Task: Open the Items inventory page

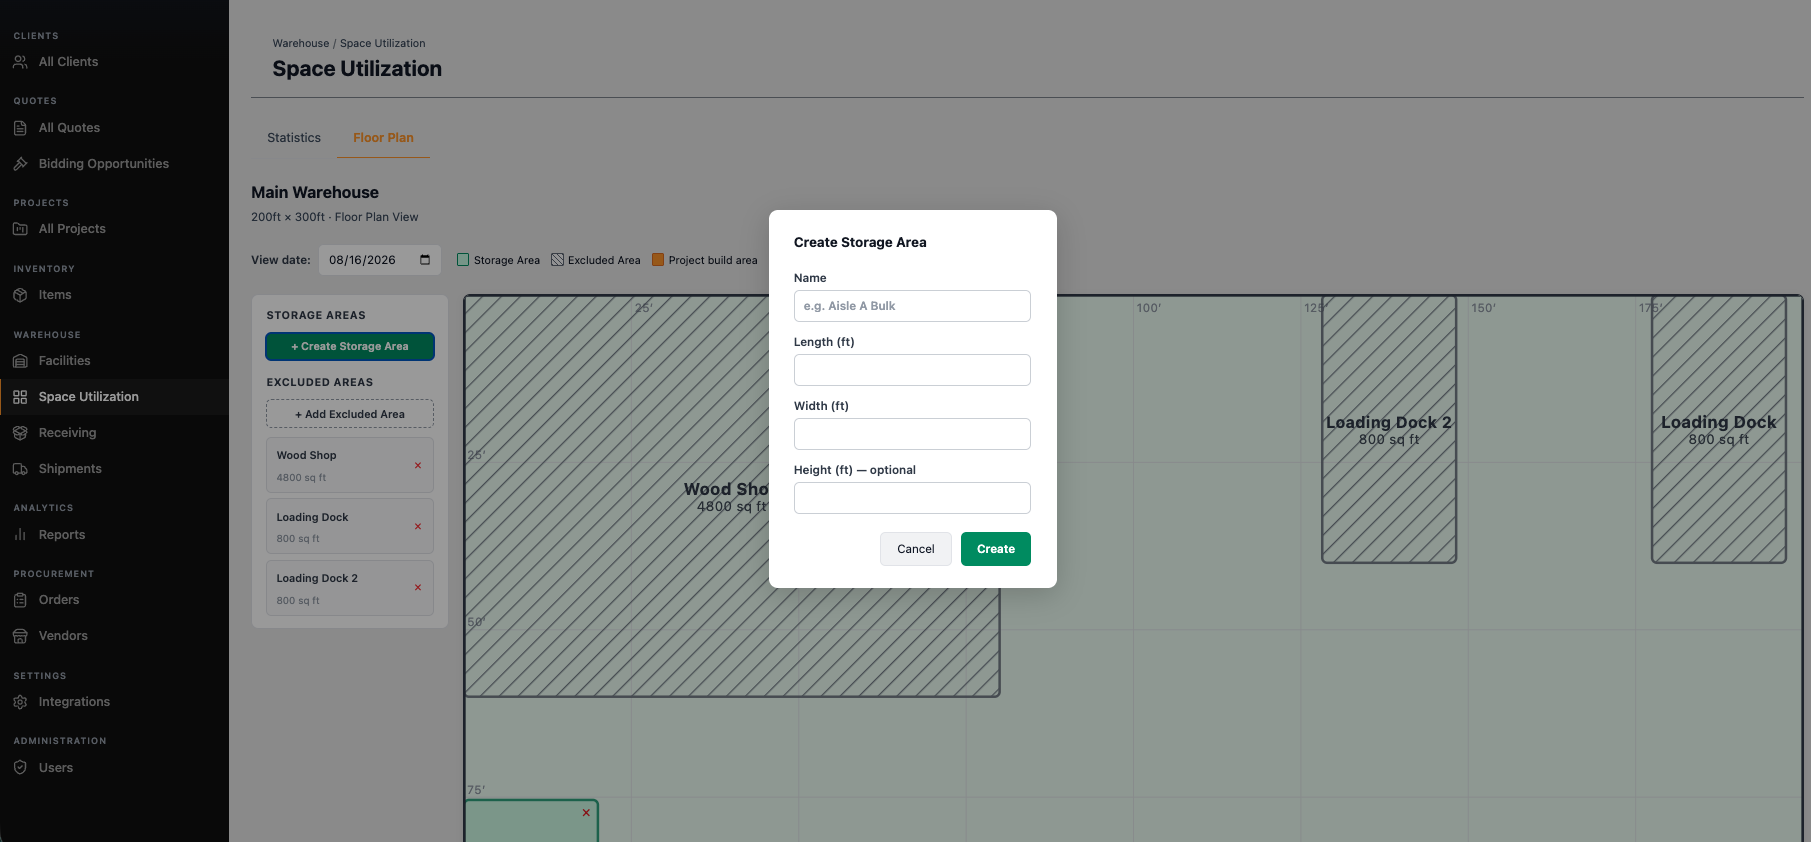Action: 55,295
